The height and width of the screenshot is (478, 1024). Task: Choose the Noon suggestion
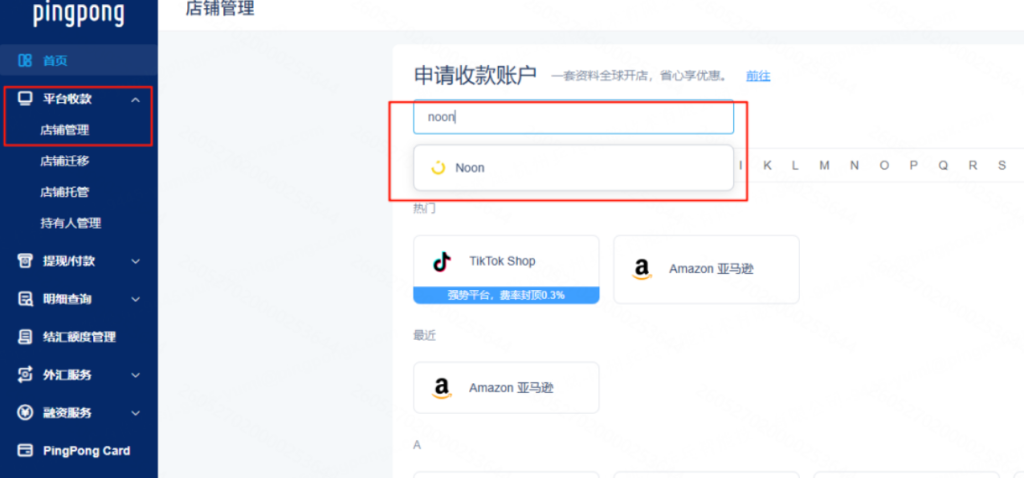click(x=573, y=168)
